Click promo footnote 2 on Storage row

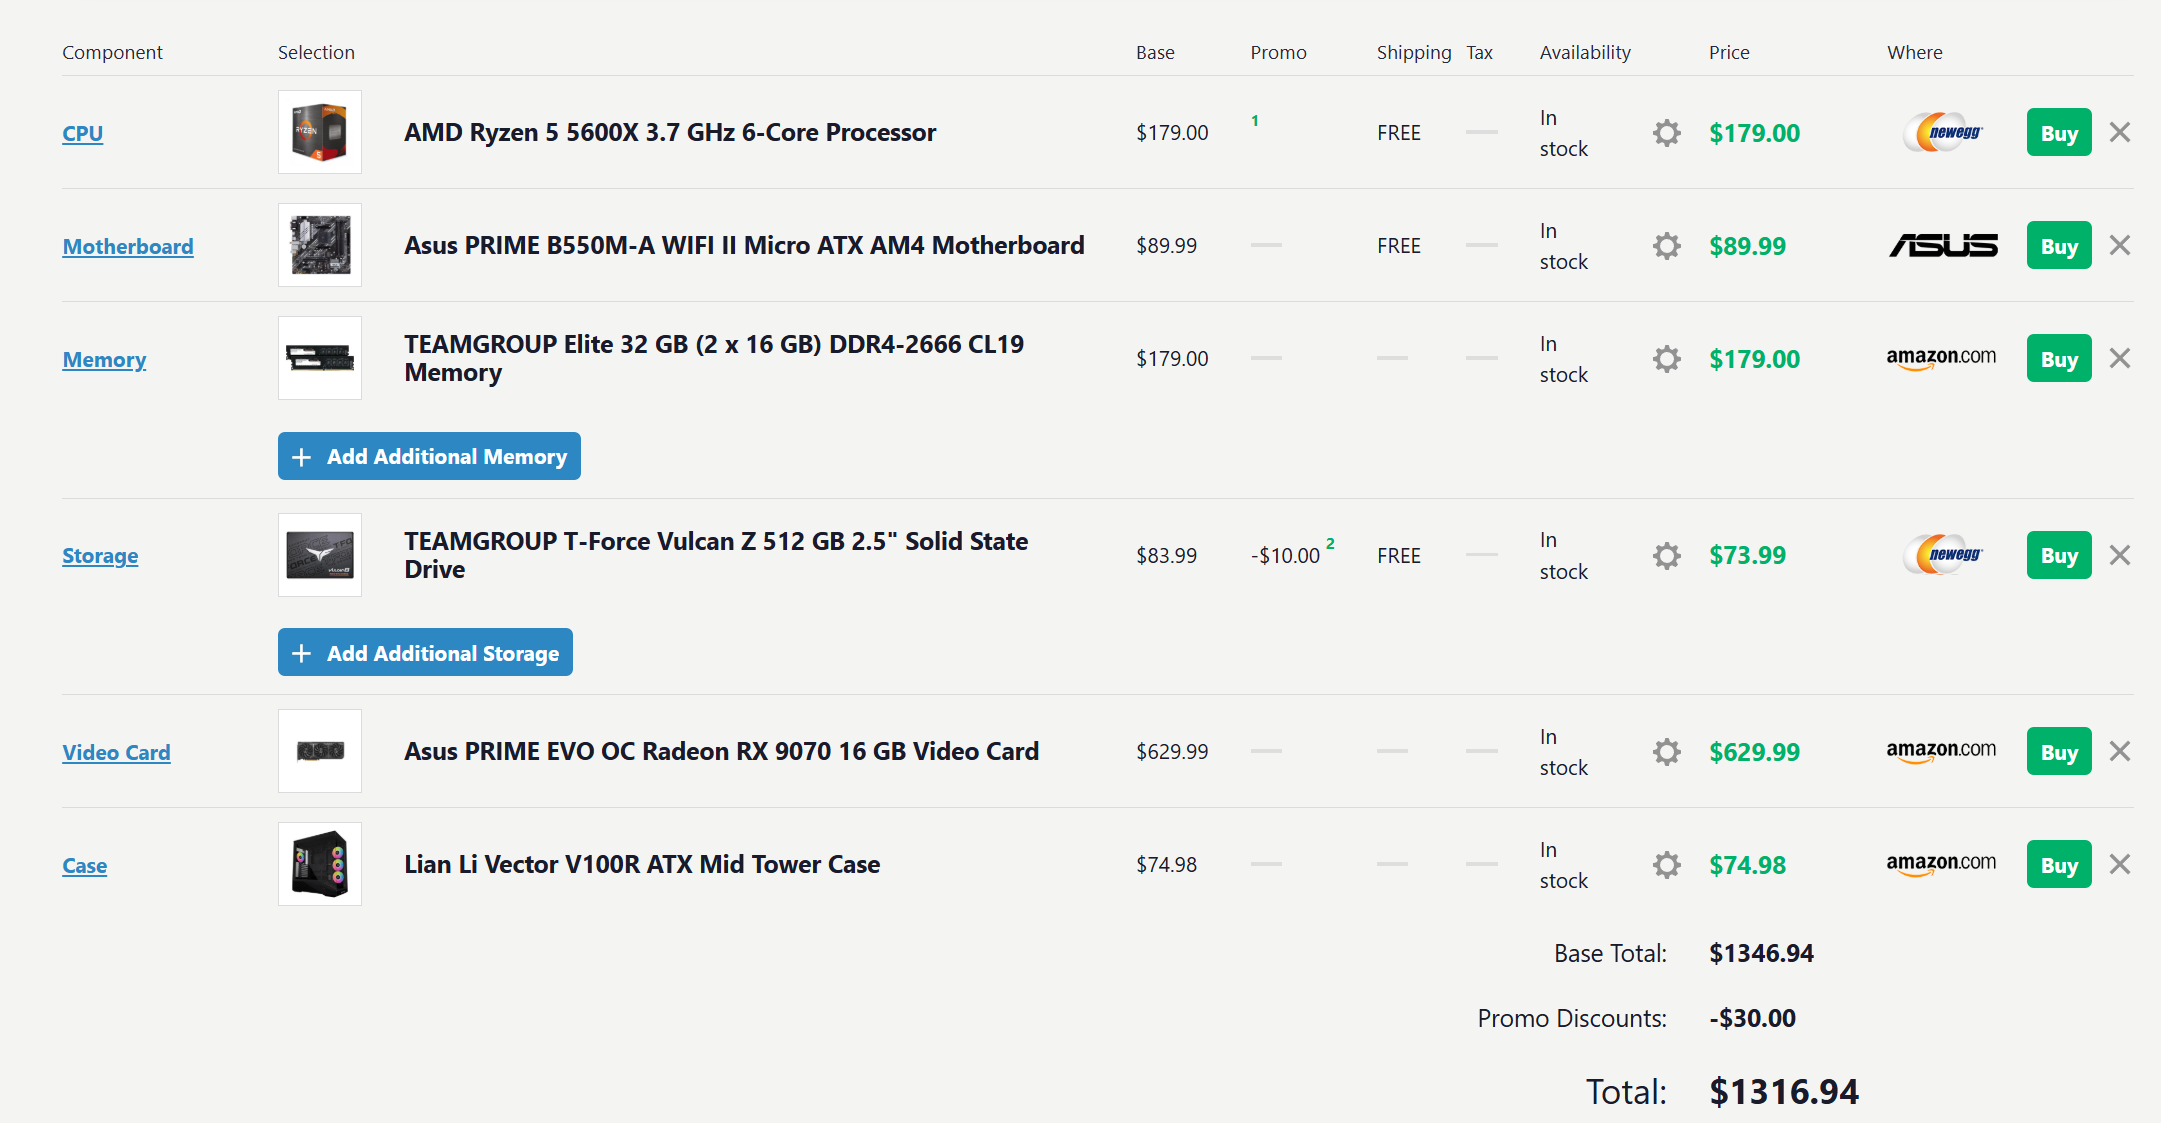[x=1330, y=543]
